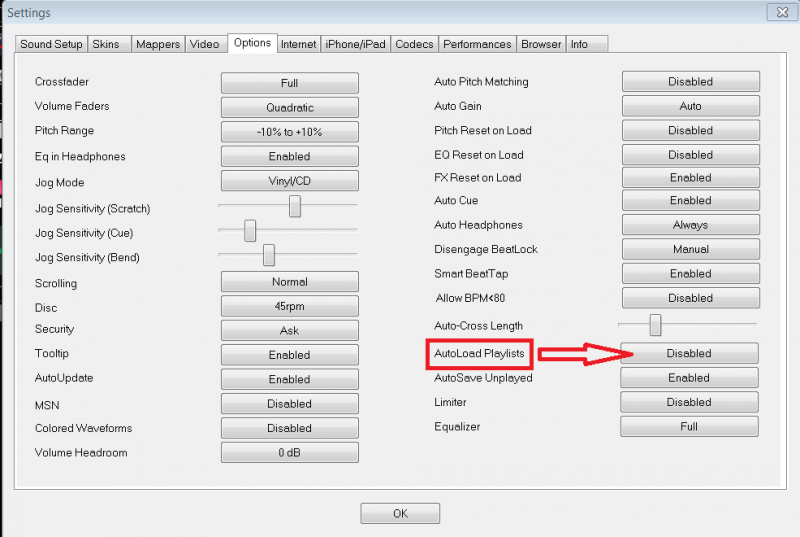Image resolution: width=800 pixels, height=537 pixels.
Task: Change the Security Ask setting
Action: click(289, 331)
